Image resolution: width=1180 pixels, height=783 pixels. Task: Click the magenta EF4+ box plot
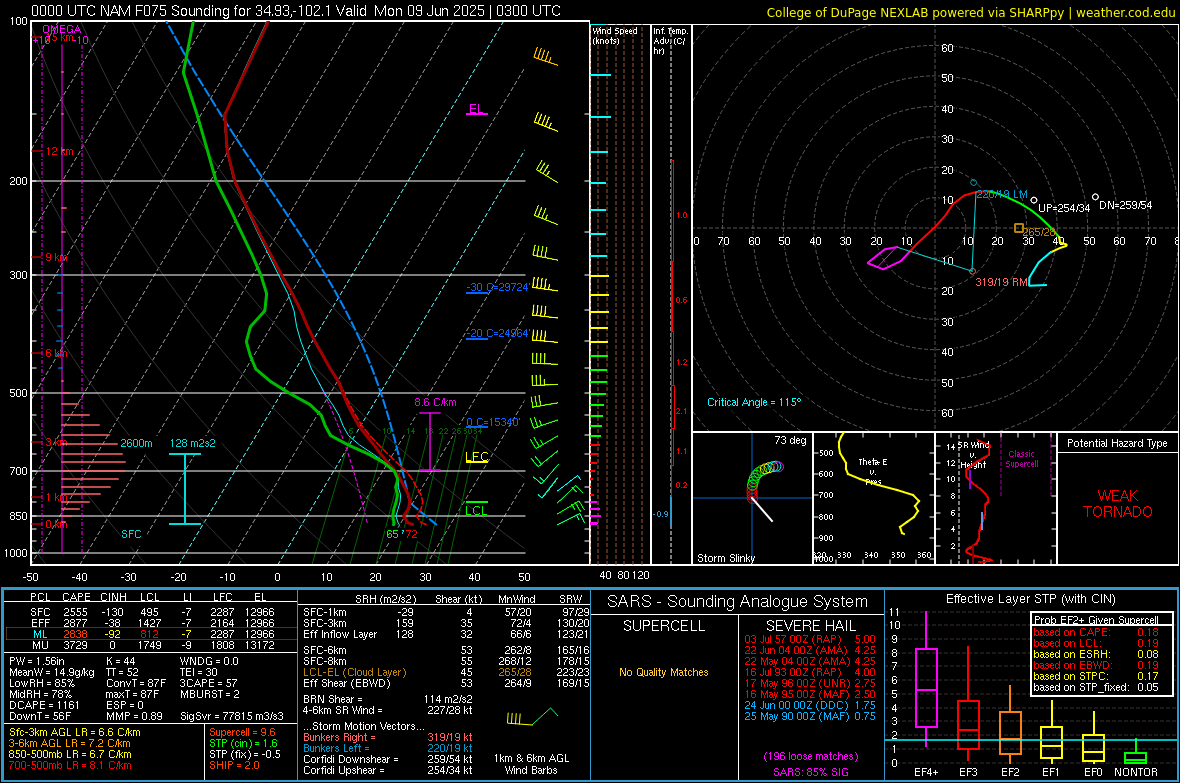[x=926, y=679]
